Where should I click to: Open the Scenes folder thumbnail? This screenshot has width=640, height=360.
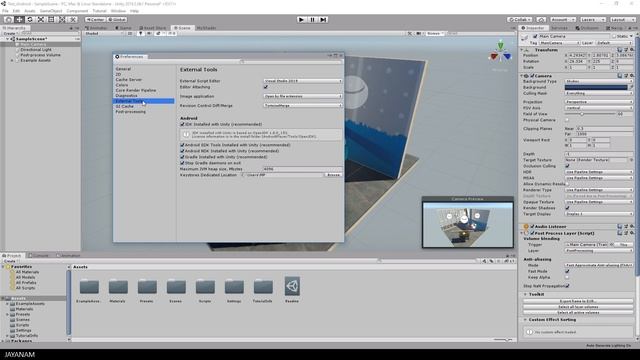click(176, 287)
